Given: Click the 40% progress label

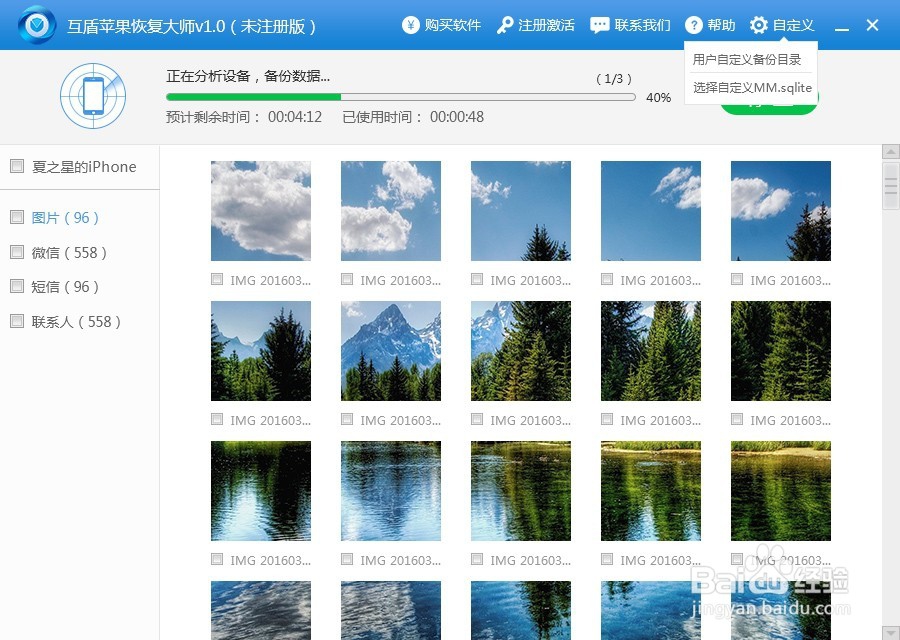Looking at the screenshot, I should click(x=658, y=98).
